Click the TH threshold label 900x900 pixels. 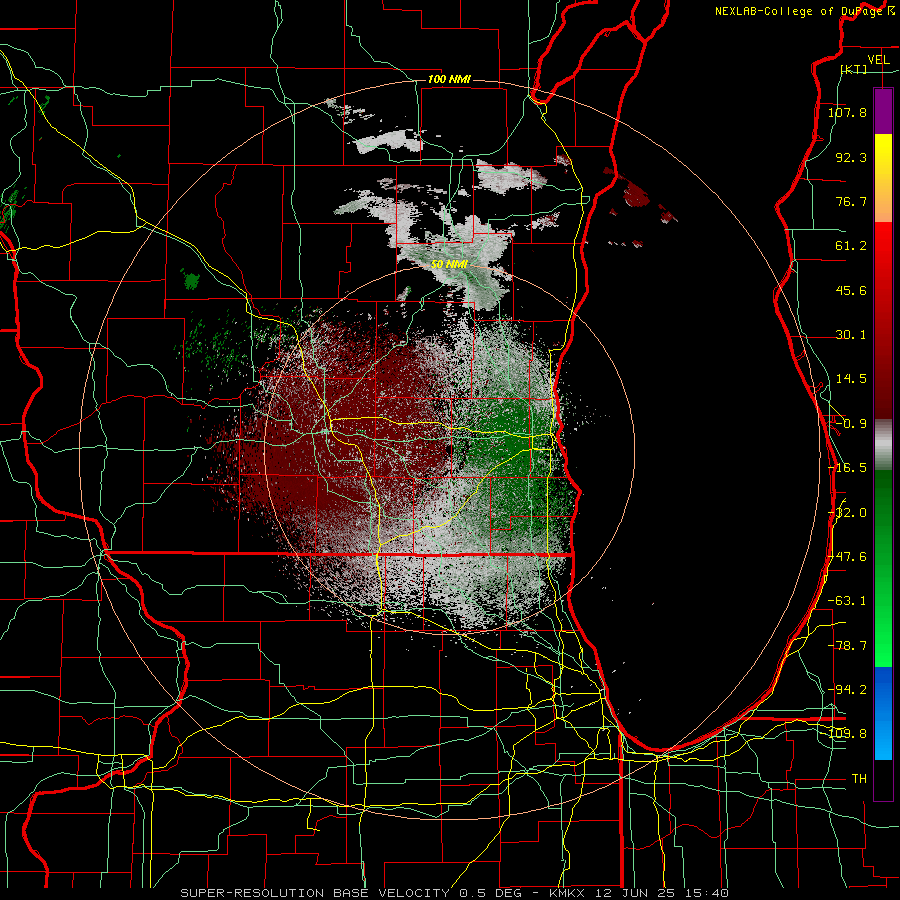859,779
